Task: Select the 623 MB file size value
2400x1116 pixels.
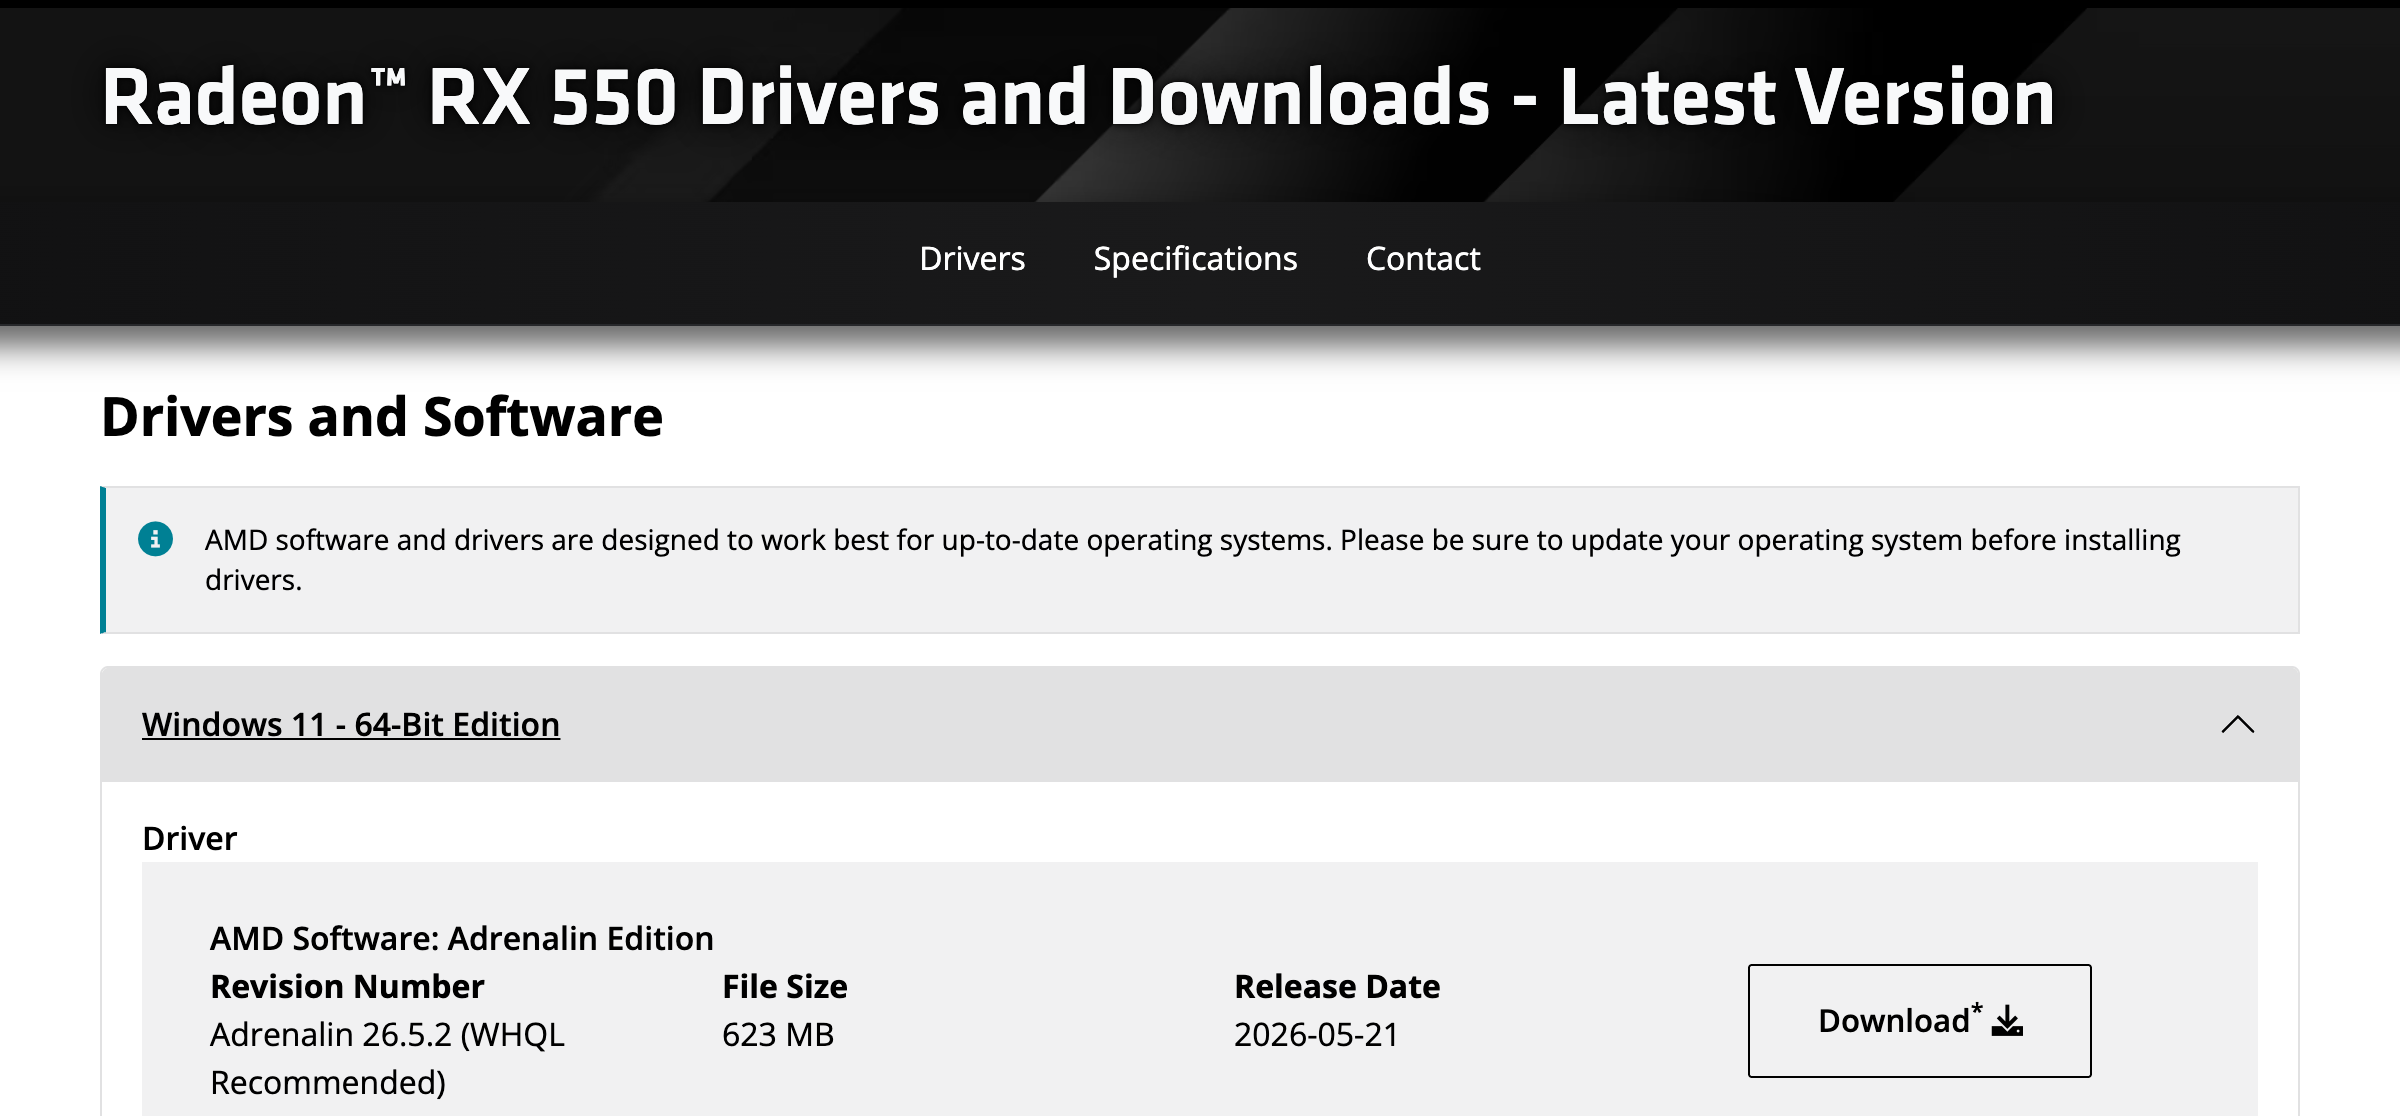Action: point(778,1034)
